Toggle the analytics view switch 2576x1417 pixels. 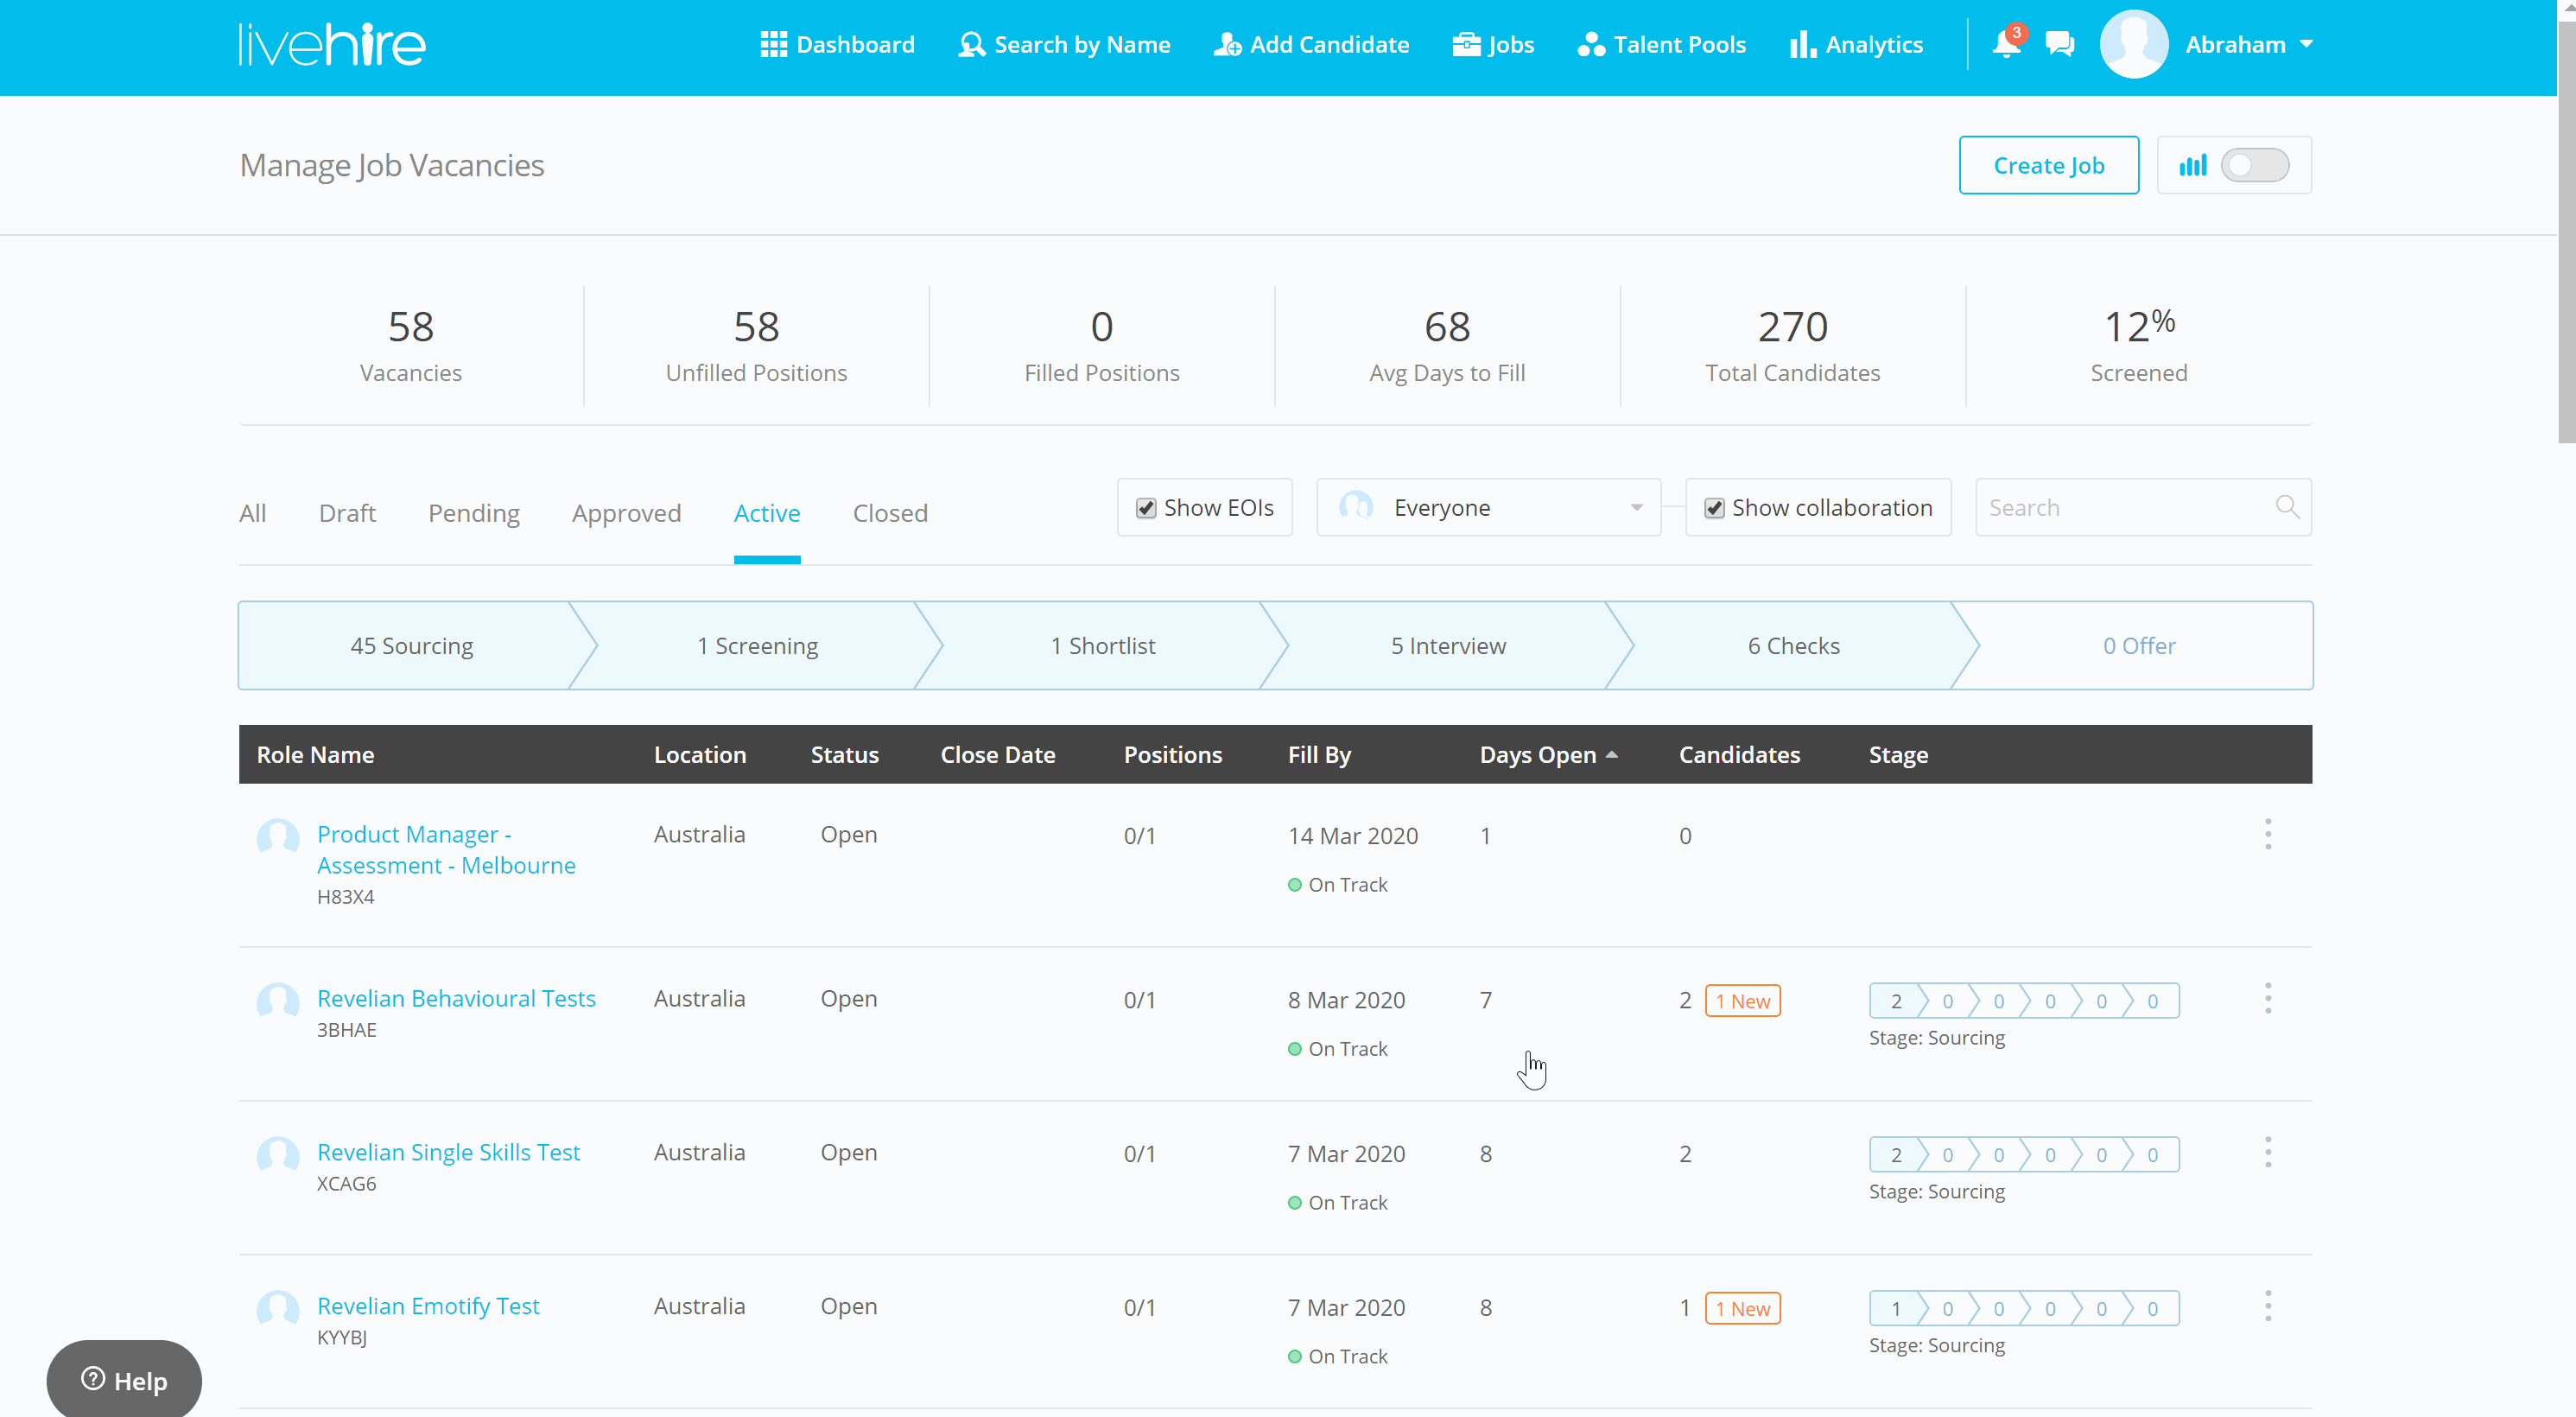[2255, 165]
